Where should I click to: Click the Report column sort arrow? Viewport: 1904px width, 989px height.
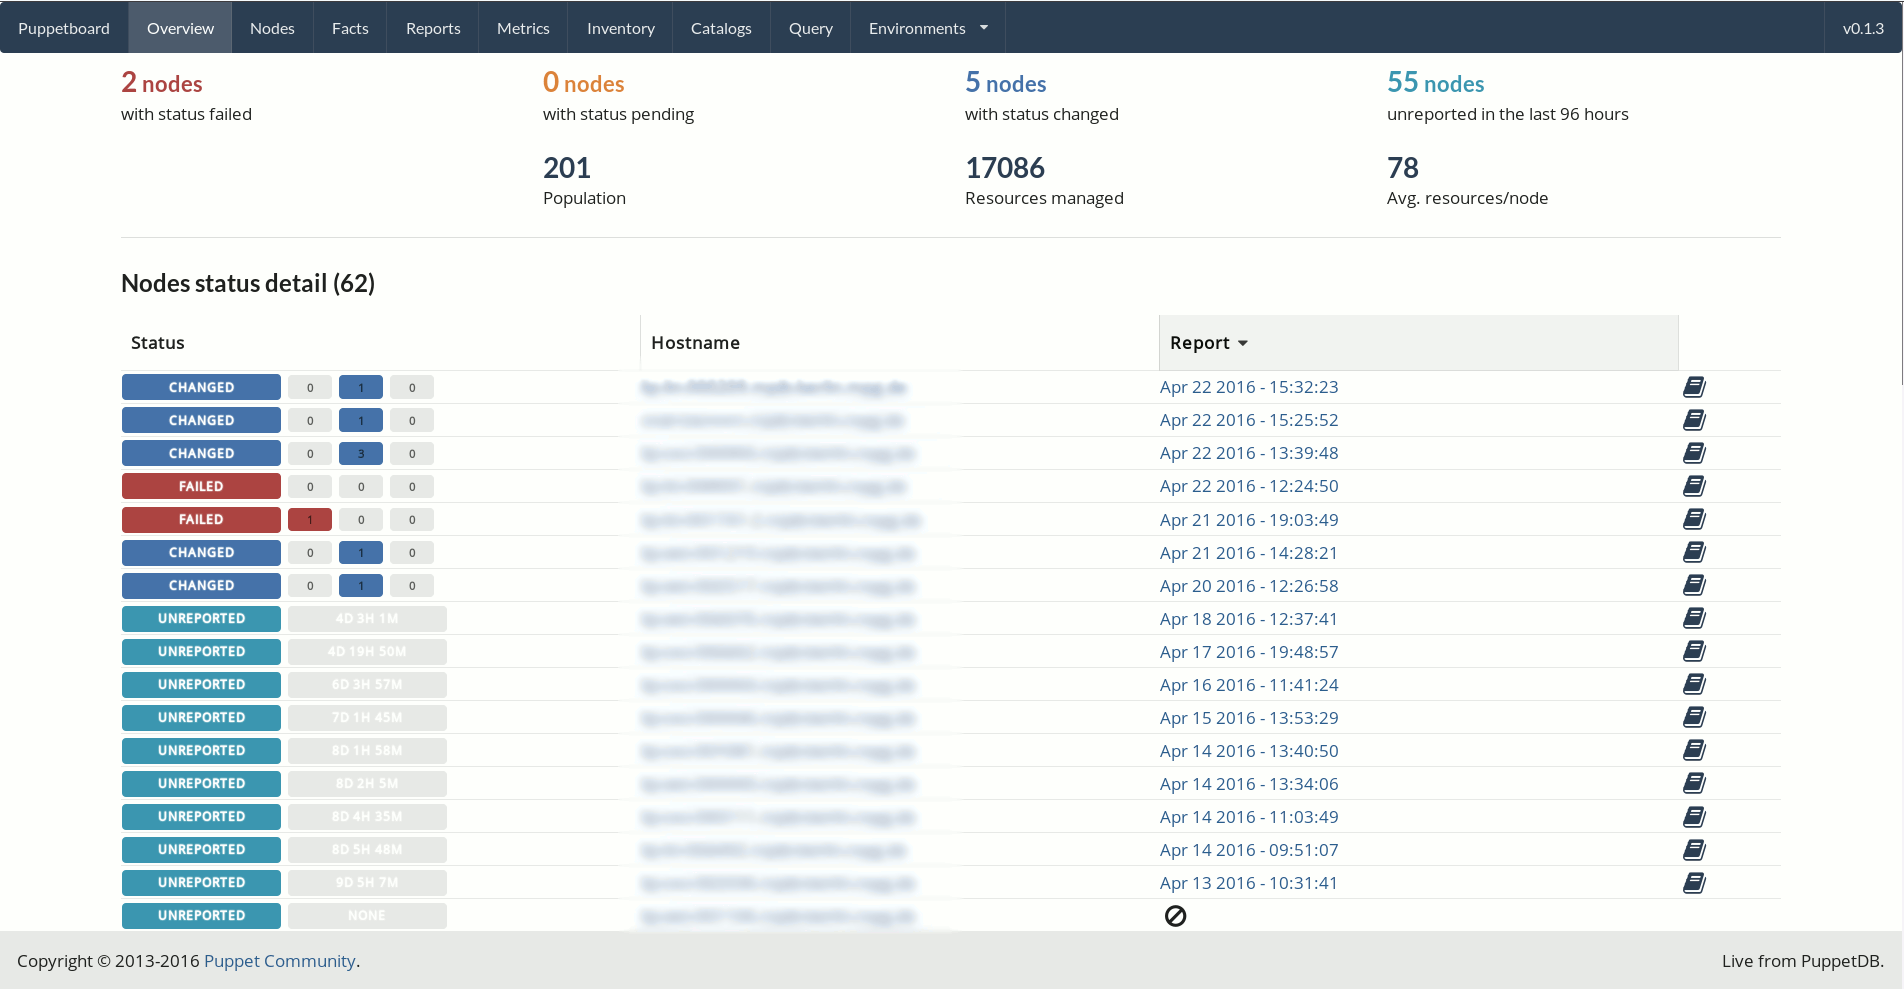tap(1243, 342)
